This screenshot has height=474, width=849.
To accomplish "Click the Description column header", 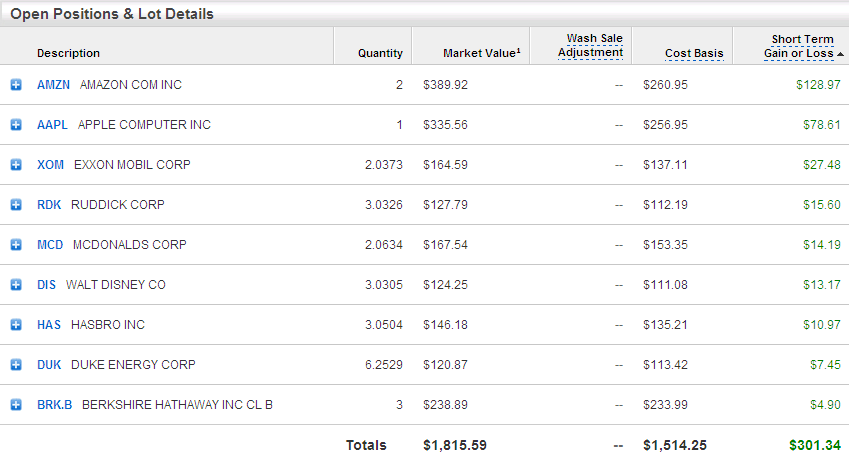I will pyautogui.click(x=68, y=53).
